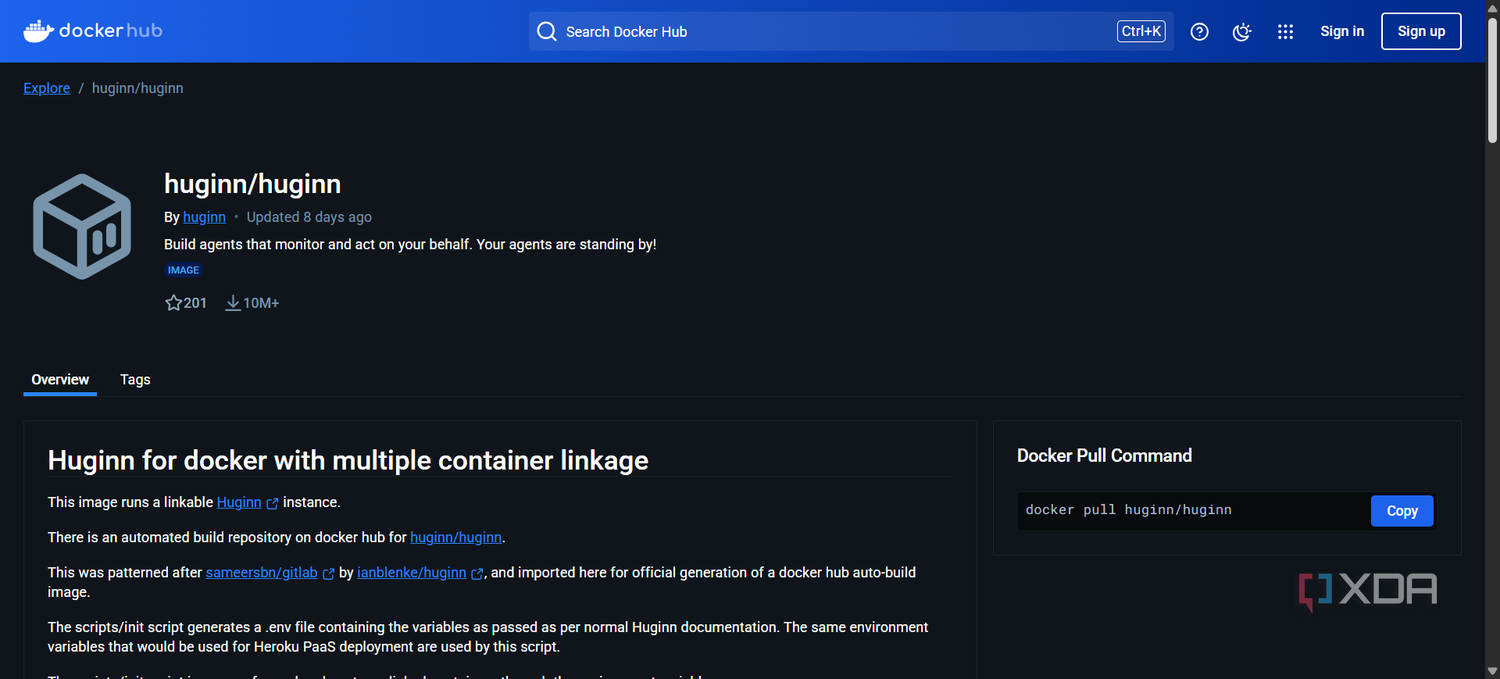Open the apps grid icon
Image resolution: width=1500 pixels, height=679 pixels.
[x=1286, y=32]
